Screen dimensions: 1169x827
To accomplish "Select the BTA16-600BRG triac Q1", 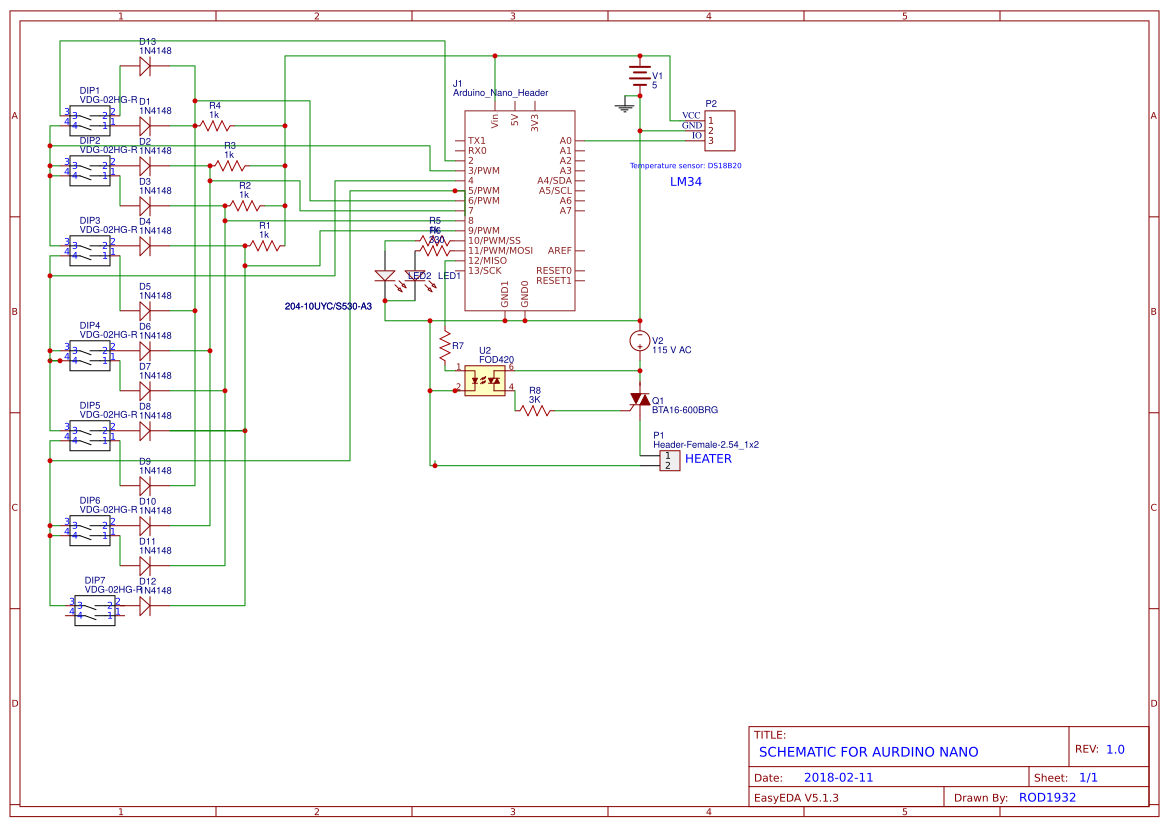I will (641, 399).
